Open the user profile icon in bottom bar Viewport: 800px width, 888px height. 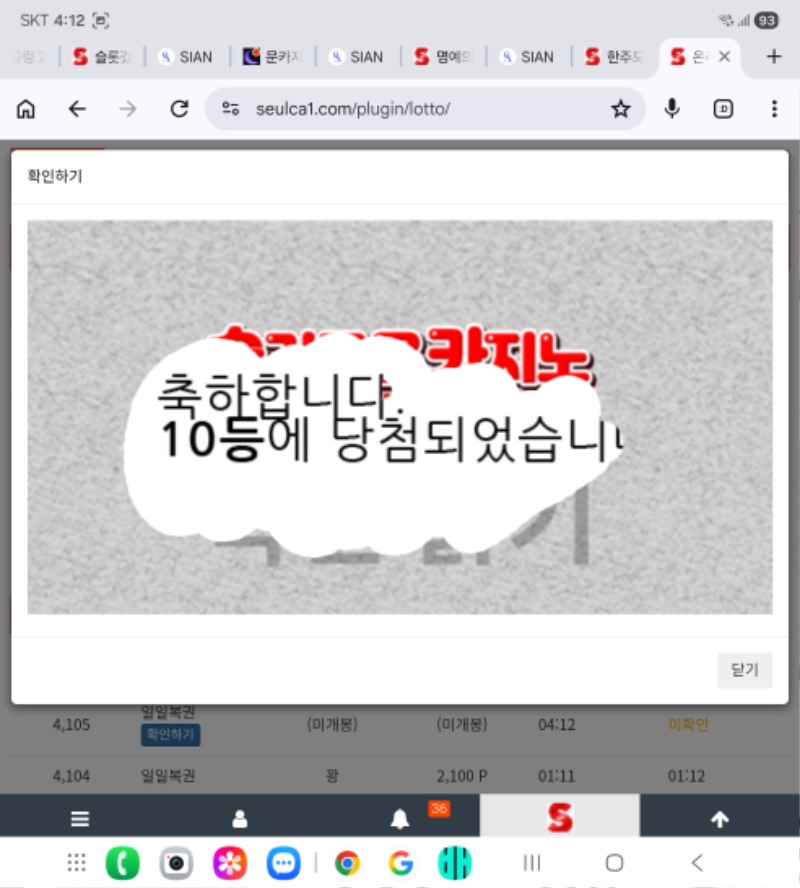tap(240, 819)
